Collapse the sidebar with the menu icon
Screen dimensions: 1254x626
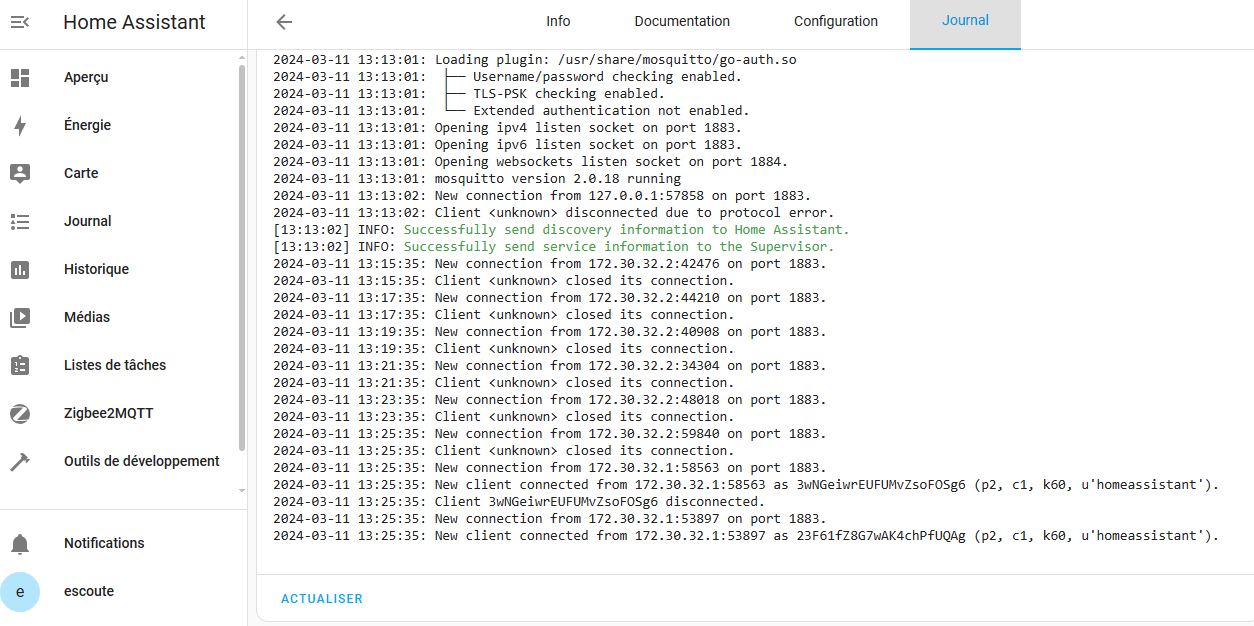click(x=20, y=22)
